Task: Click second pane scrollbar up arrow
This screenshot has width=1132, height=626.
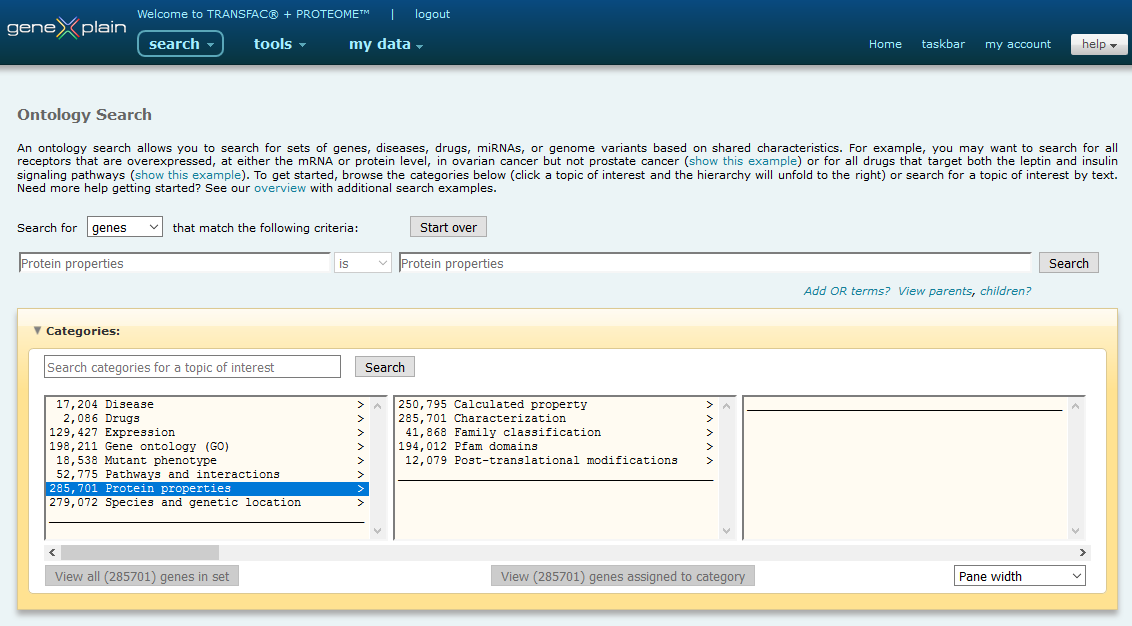Action: tap(726, 407)
